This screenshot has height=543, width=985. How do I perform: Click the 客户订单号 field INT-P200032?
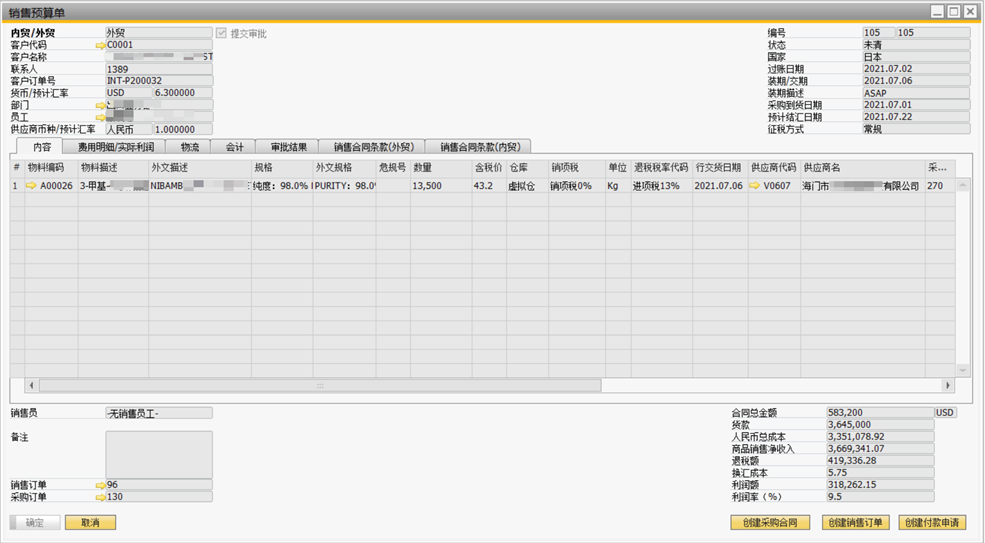tap(159, 80)
